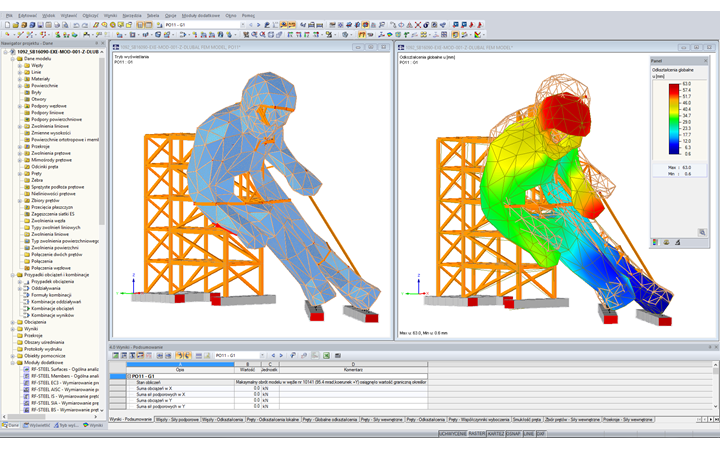Click the last icon in results table toolbar
Image resolution: width=720 pixels, height=450 pixels.
338,355
